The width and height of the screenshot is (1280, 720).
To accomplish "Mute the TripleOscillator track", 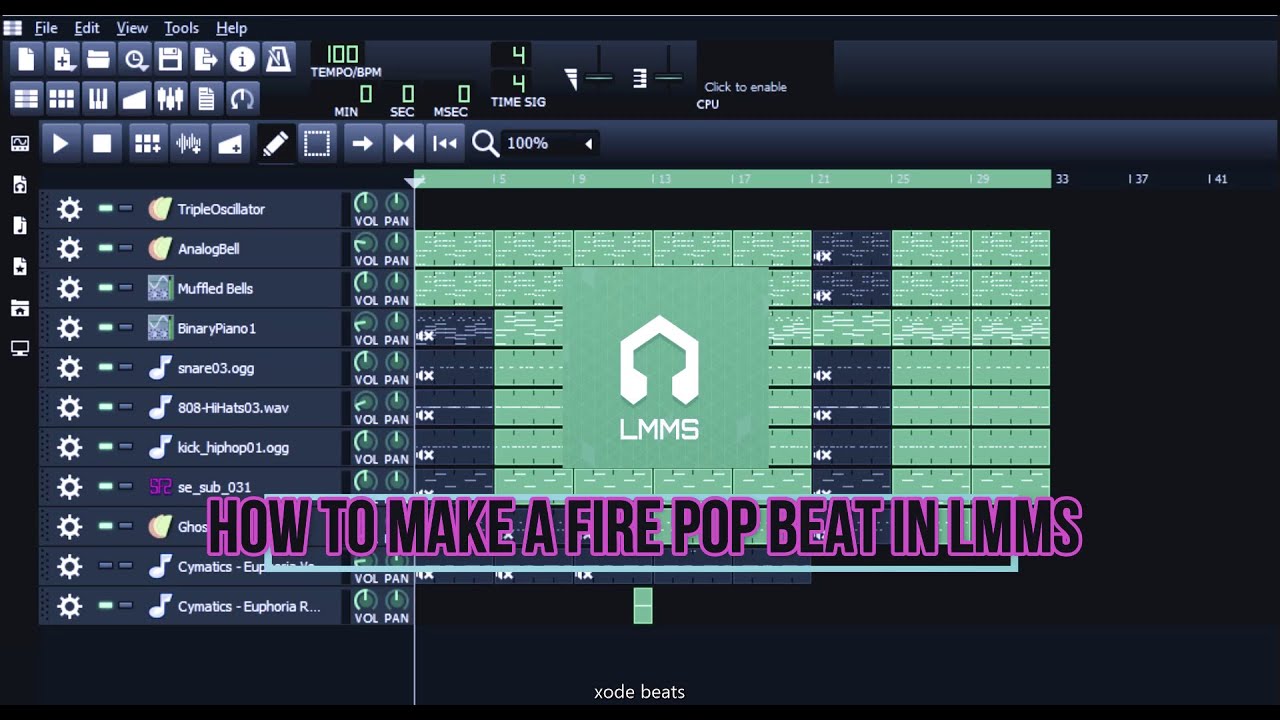I will point(105,208).
